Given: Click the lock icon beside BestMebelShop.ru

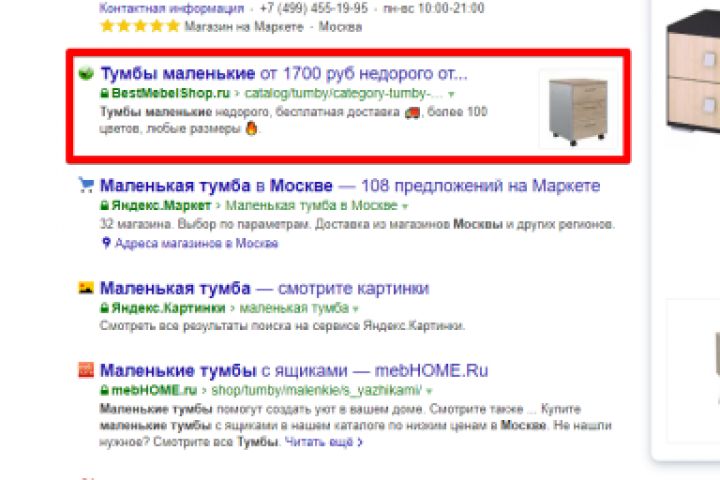Looking at the screenshot, I should [x=105, y=93].
